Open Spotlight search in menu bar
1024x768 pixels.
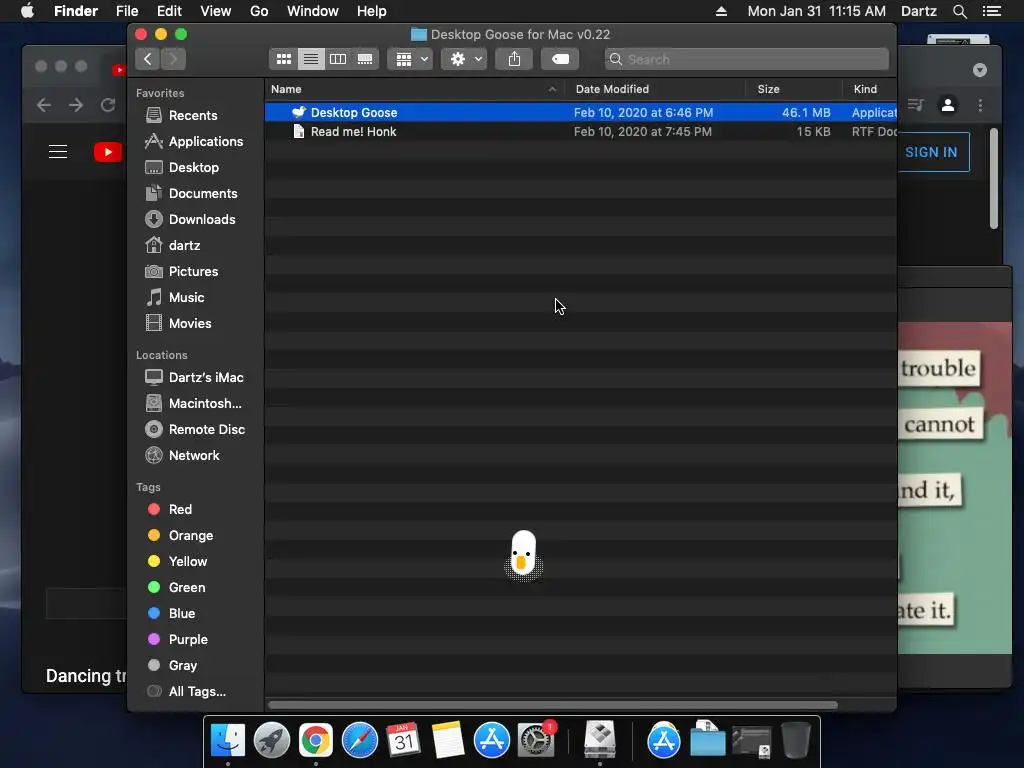point(959,11)
